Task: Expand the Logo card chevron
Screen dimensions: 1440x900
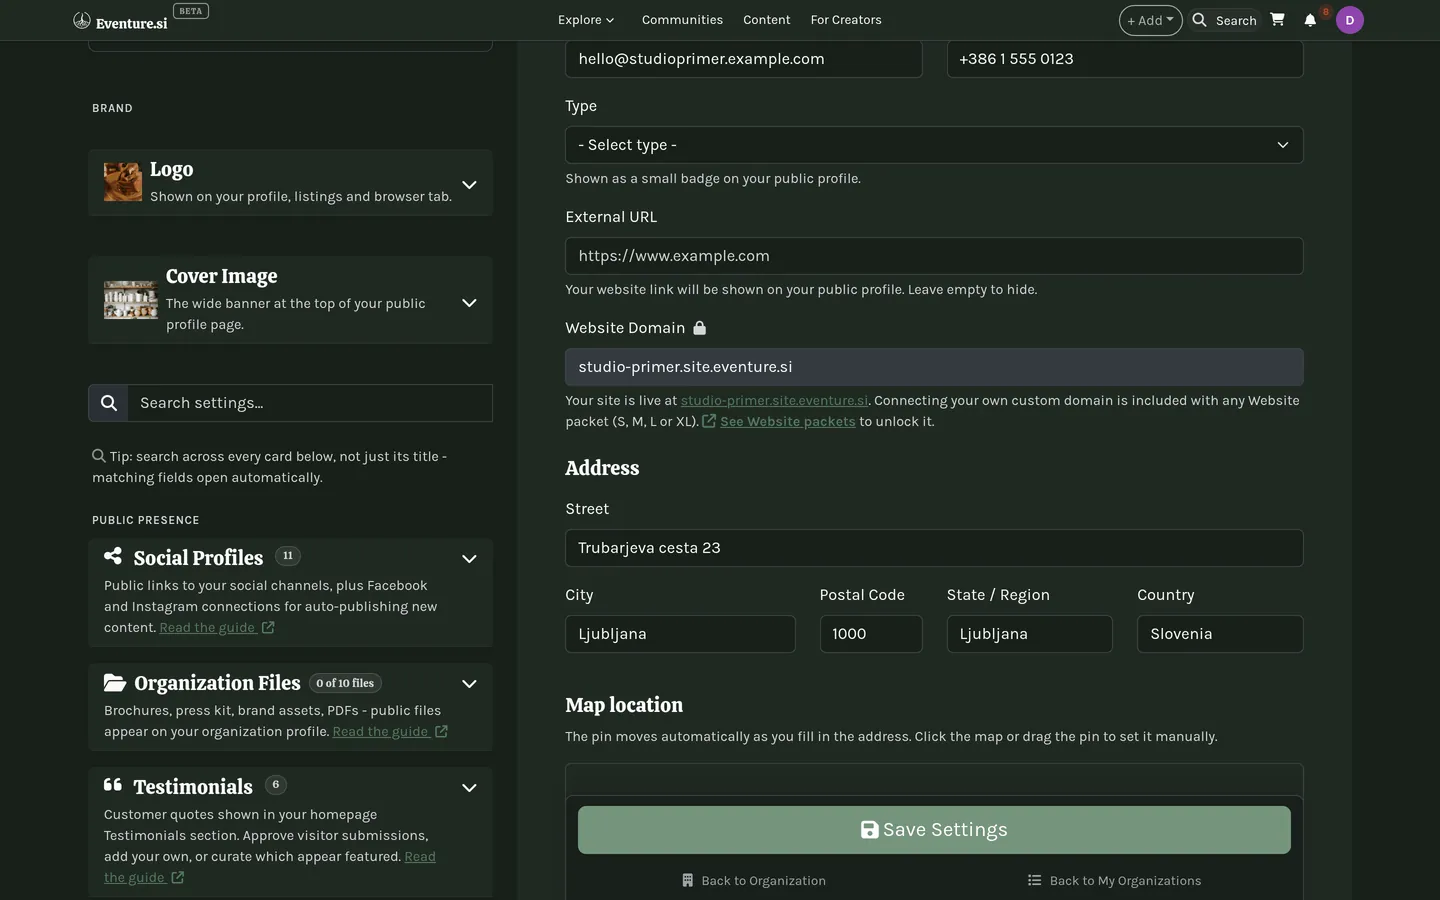Action: pos(469,184)
